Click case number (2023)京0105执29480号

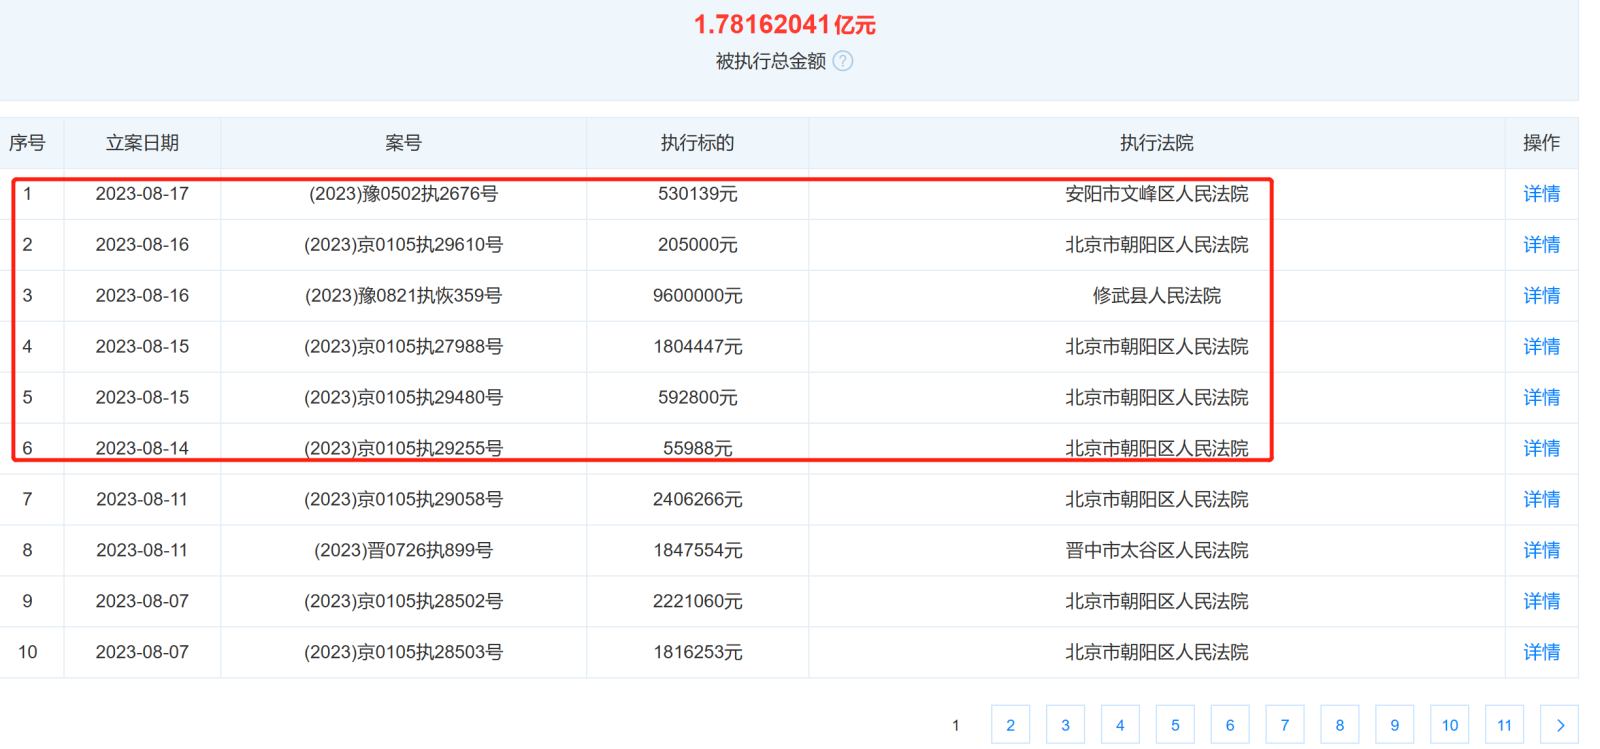(x=403, y=398)
